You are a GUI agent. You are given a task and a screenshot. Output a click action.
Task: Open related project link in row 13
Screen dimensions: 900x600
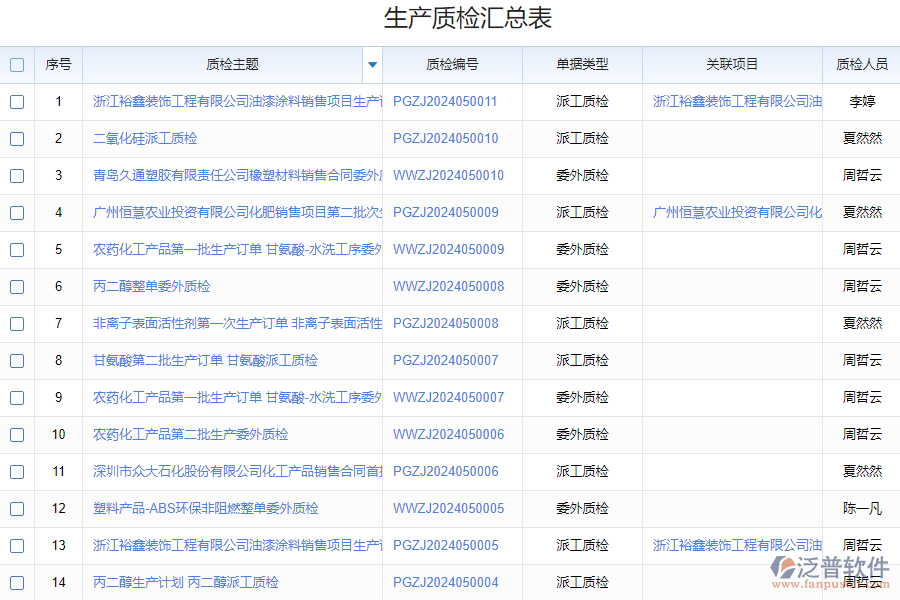tap(737, 546)
